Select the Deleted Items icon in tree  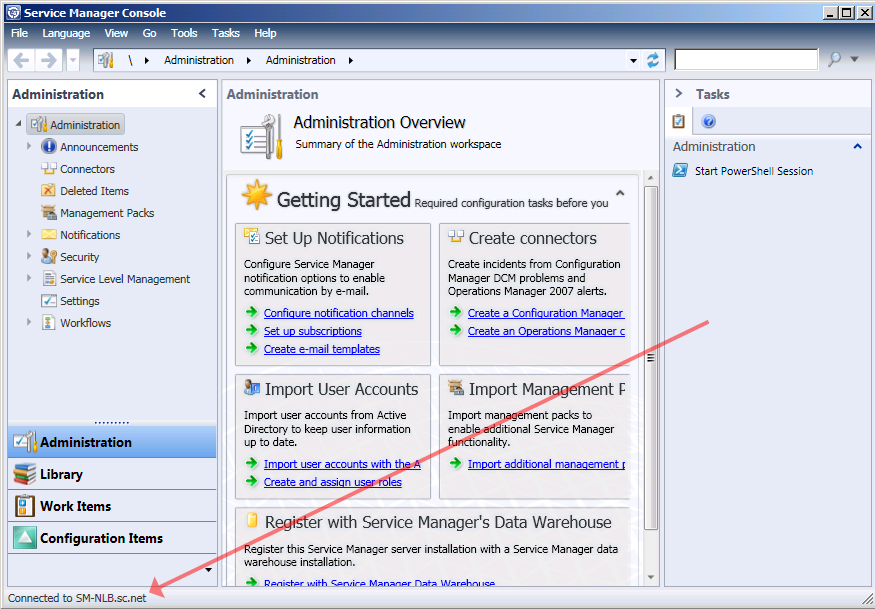(49, 191)
